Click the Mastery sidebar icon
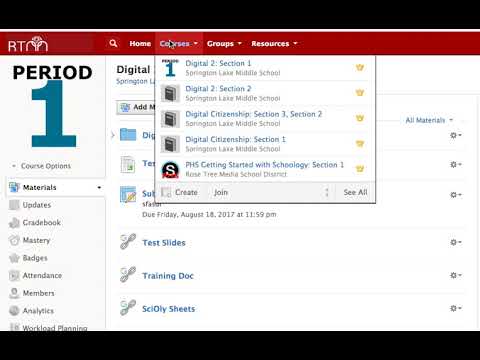The height and width of the screenshot is (360, 480). pyautogui.click(x=14, y=240)
